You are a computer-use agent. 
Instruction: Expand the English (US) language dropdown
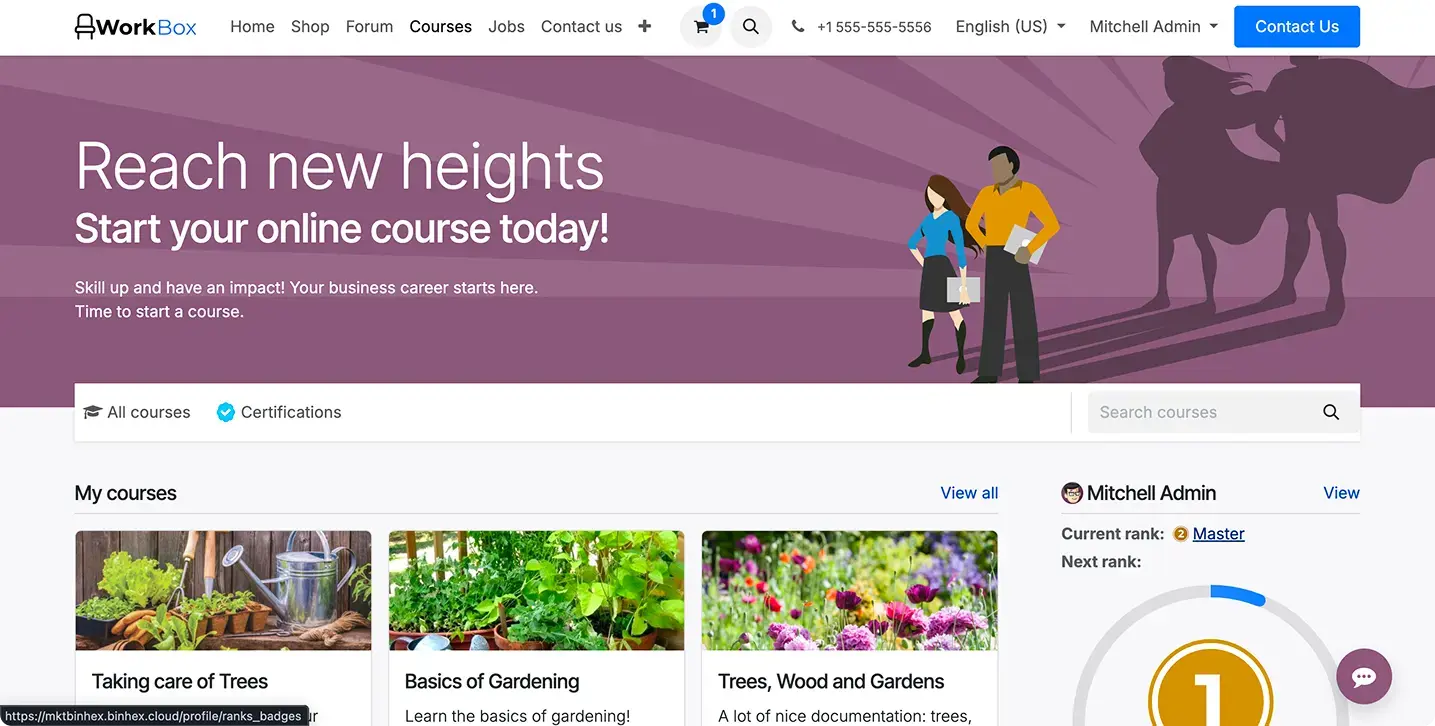pyautogui.click(x=1010, y=27)
